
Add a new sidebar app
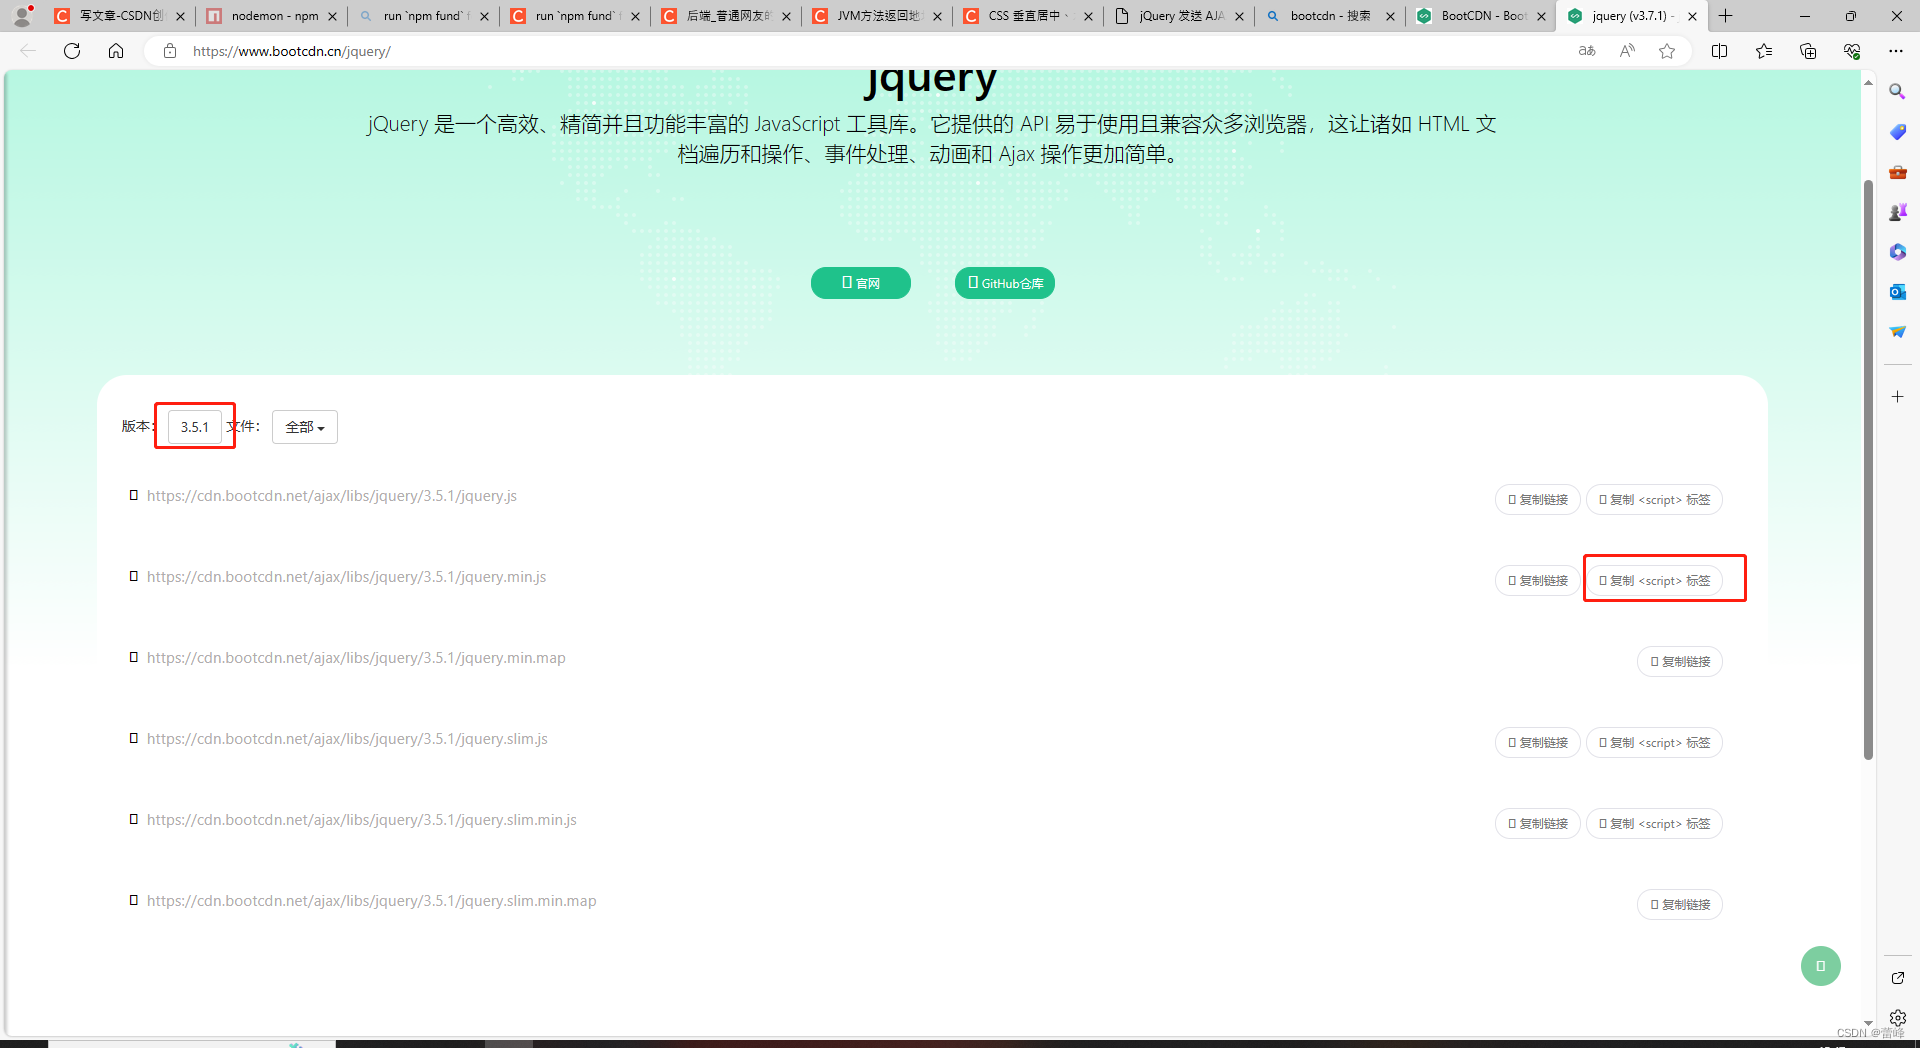click(1897, 397)
